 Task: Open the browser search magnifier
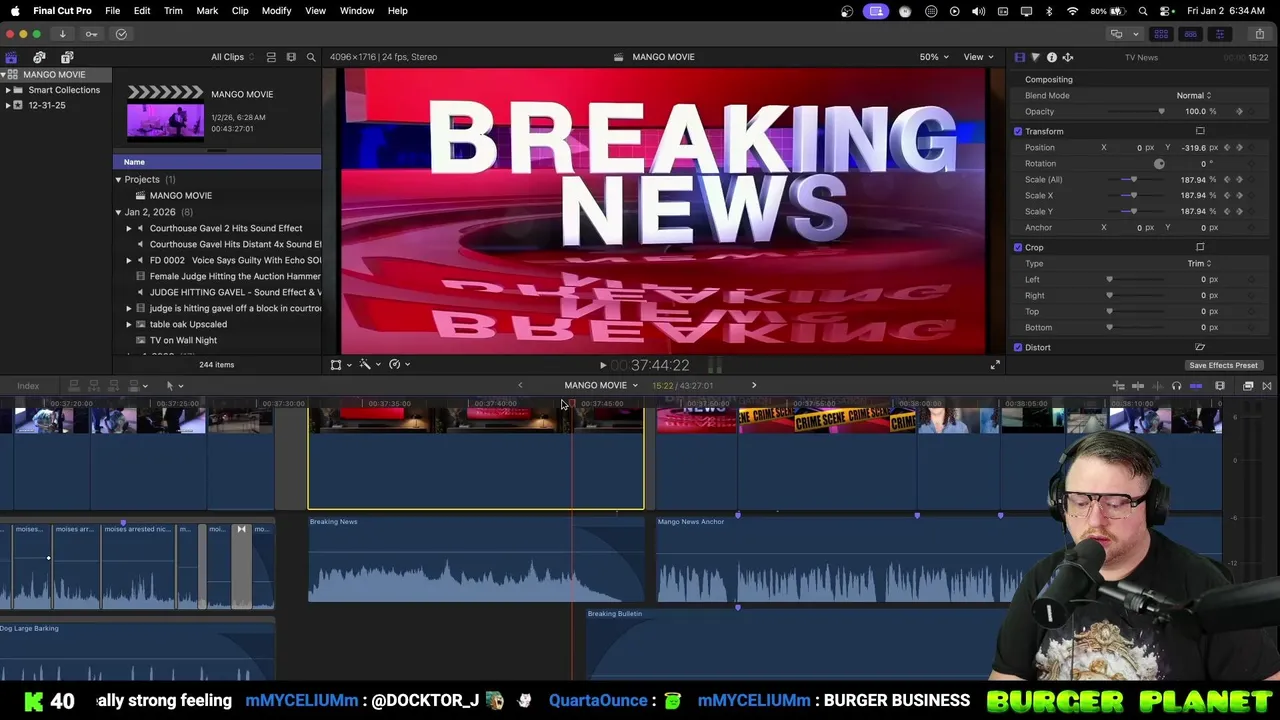click(x=311, y=57)
